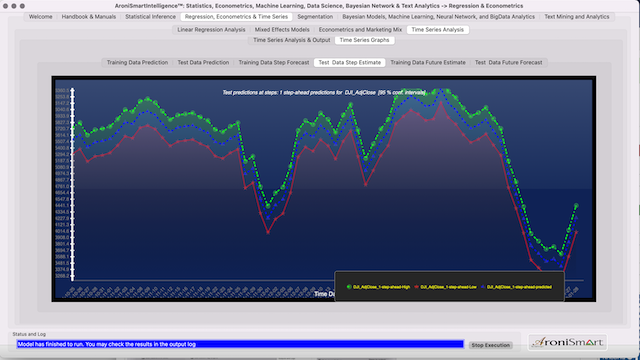Click blue triangle marker for 1-step-ahead-predicted legend
Image resolution: width=640 pixels, height=360 pixels.
click(x=483, y=287)
